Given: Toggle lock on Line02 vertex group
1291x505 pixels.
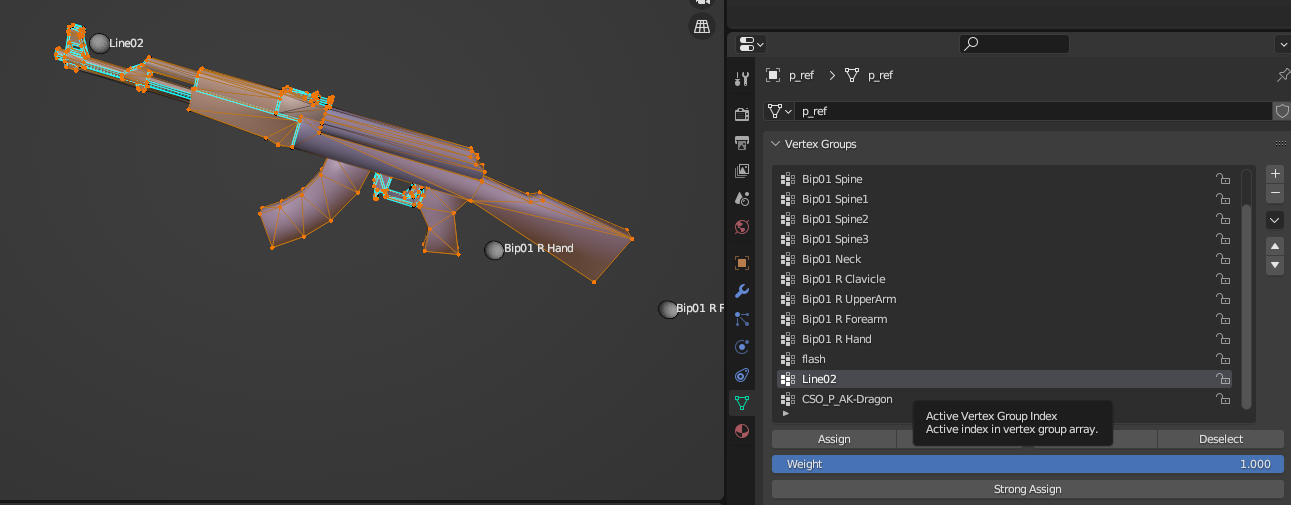Looking at the screenshot, I should click(1222, 379).
